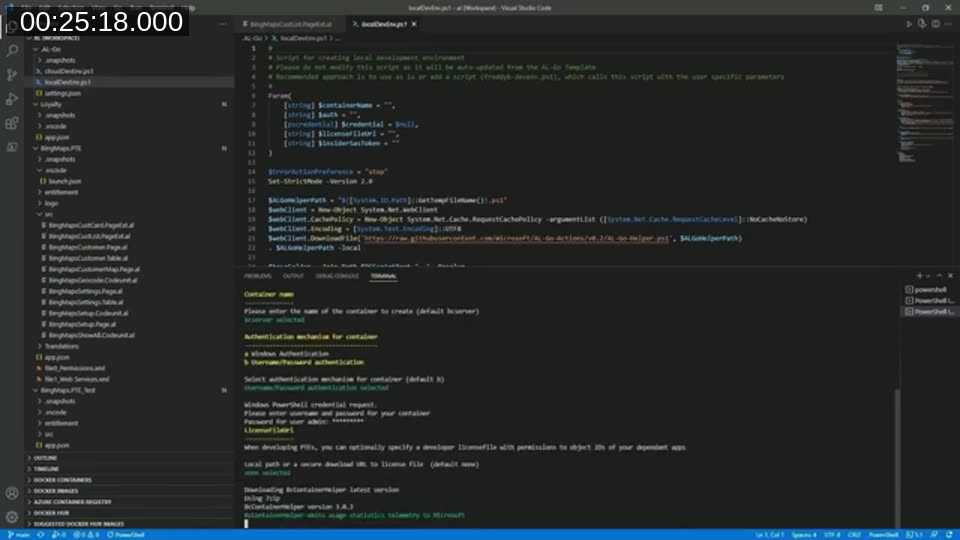
Task: Open the Manage gear icon
Action: click(12, 517)
